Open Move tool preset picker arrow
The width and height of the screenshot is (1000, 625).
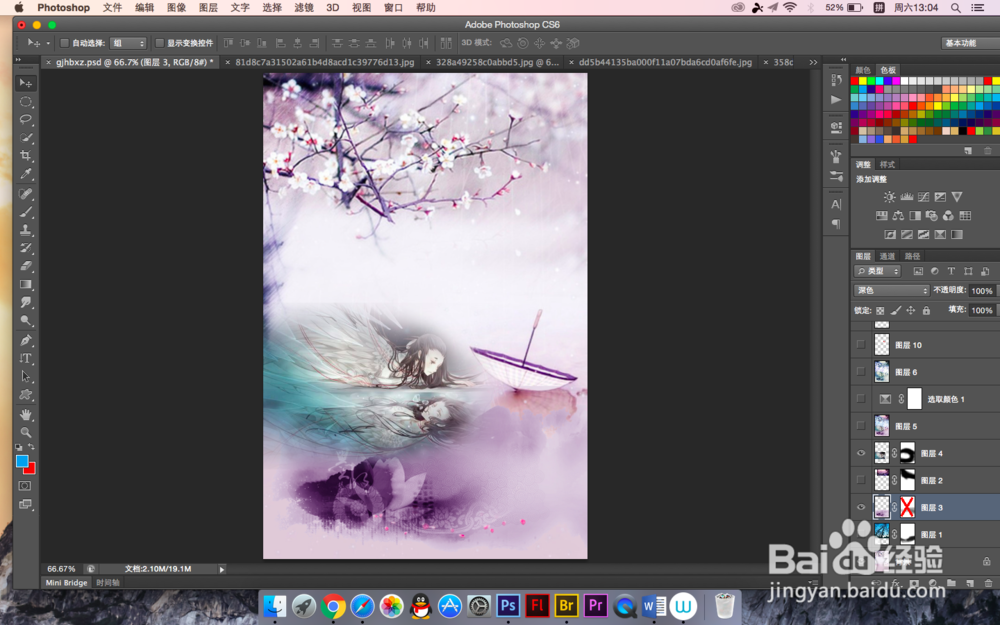pyautogui.click(x=48, y=43)
